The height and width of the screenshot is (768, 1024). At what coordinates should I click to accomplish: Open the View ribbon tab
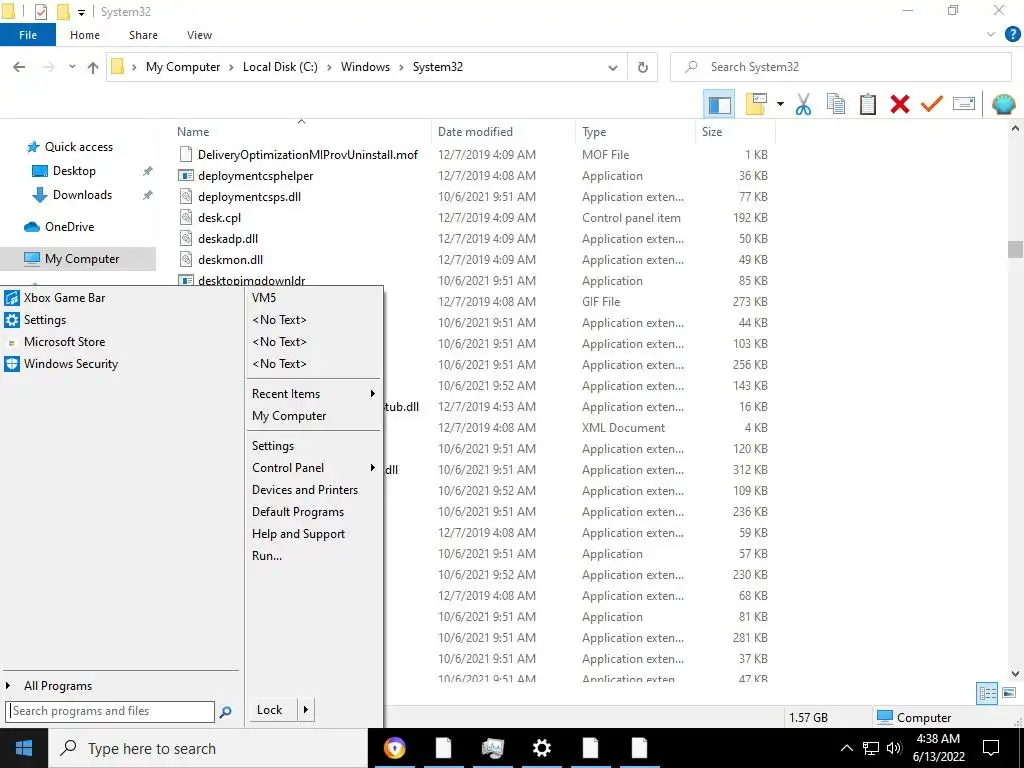(x=199, y=35)
